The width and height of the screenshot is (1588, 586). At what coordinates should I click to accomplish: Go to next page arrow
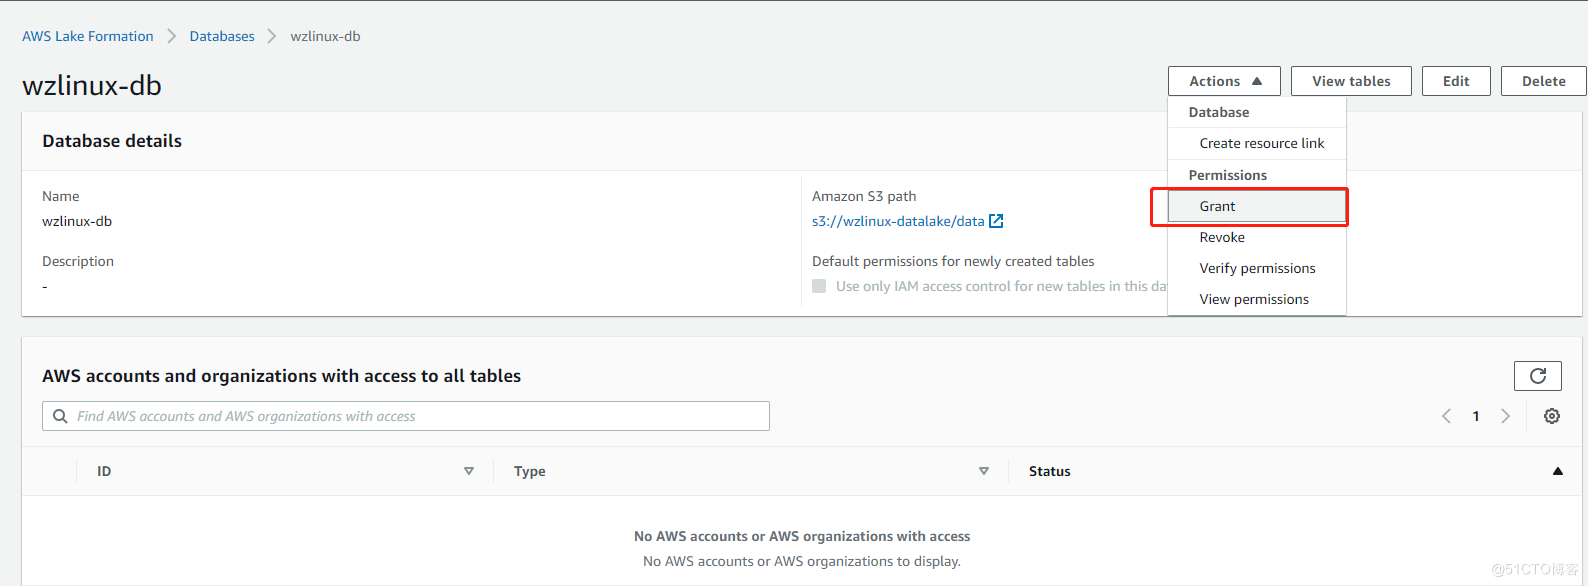click(1506, 416)
